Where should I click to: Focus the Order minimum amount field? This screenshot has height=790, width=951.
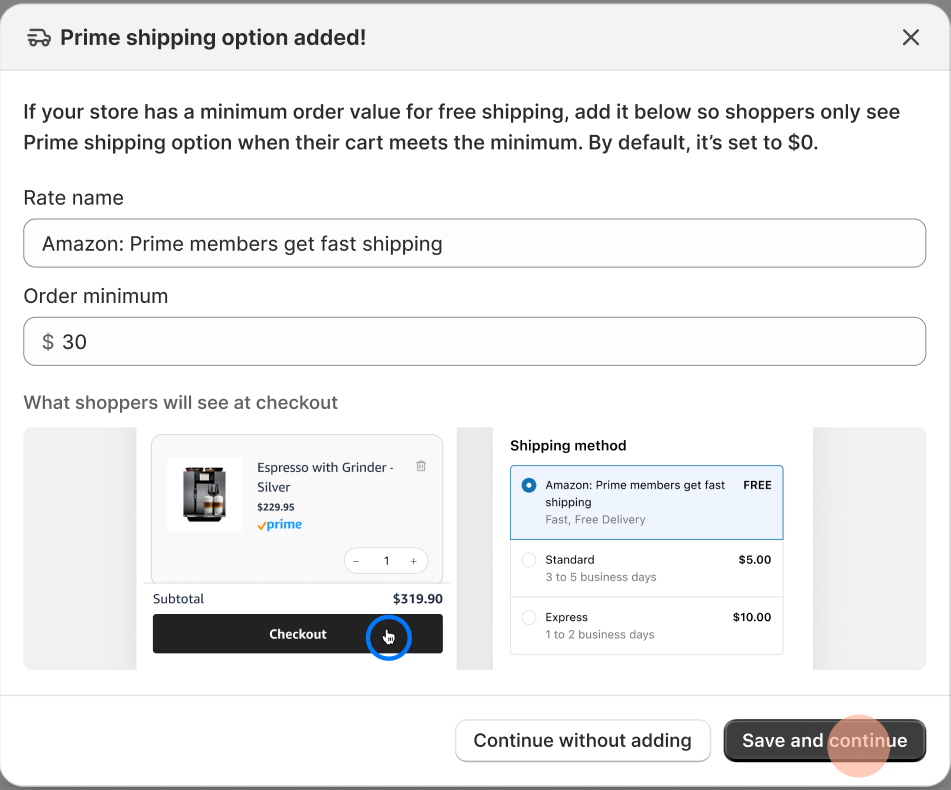(x=474, y=341)
